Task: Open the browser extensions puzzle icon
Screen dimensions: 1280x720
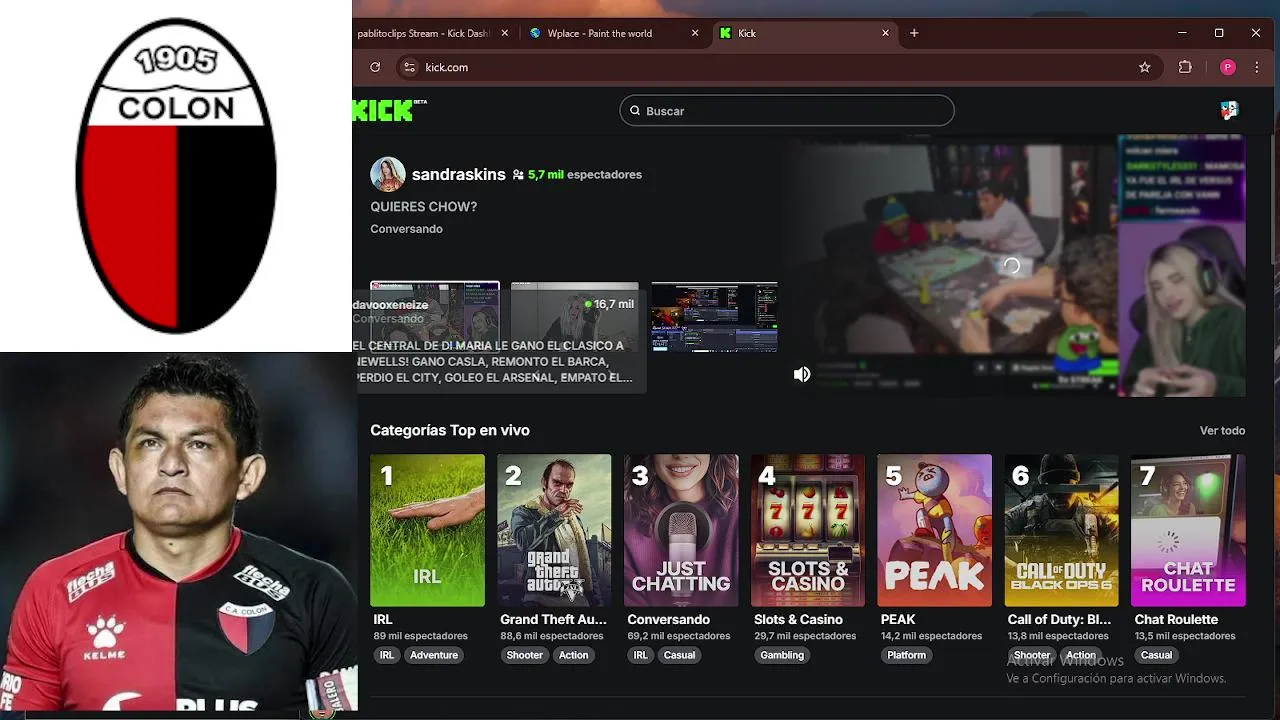Action: (1185, 67)
